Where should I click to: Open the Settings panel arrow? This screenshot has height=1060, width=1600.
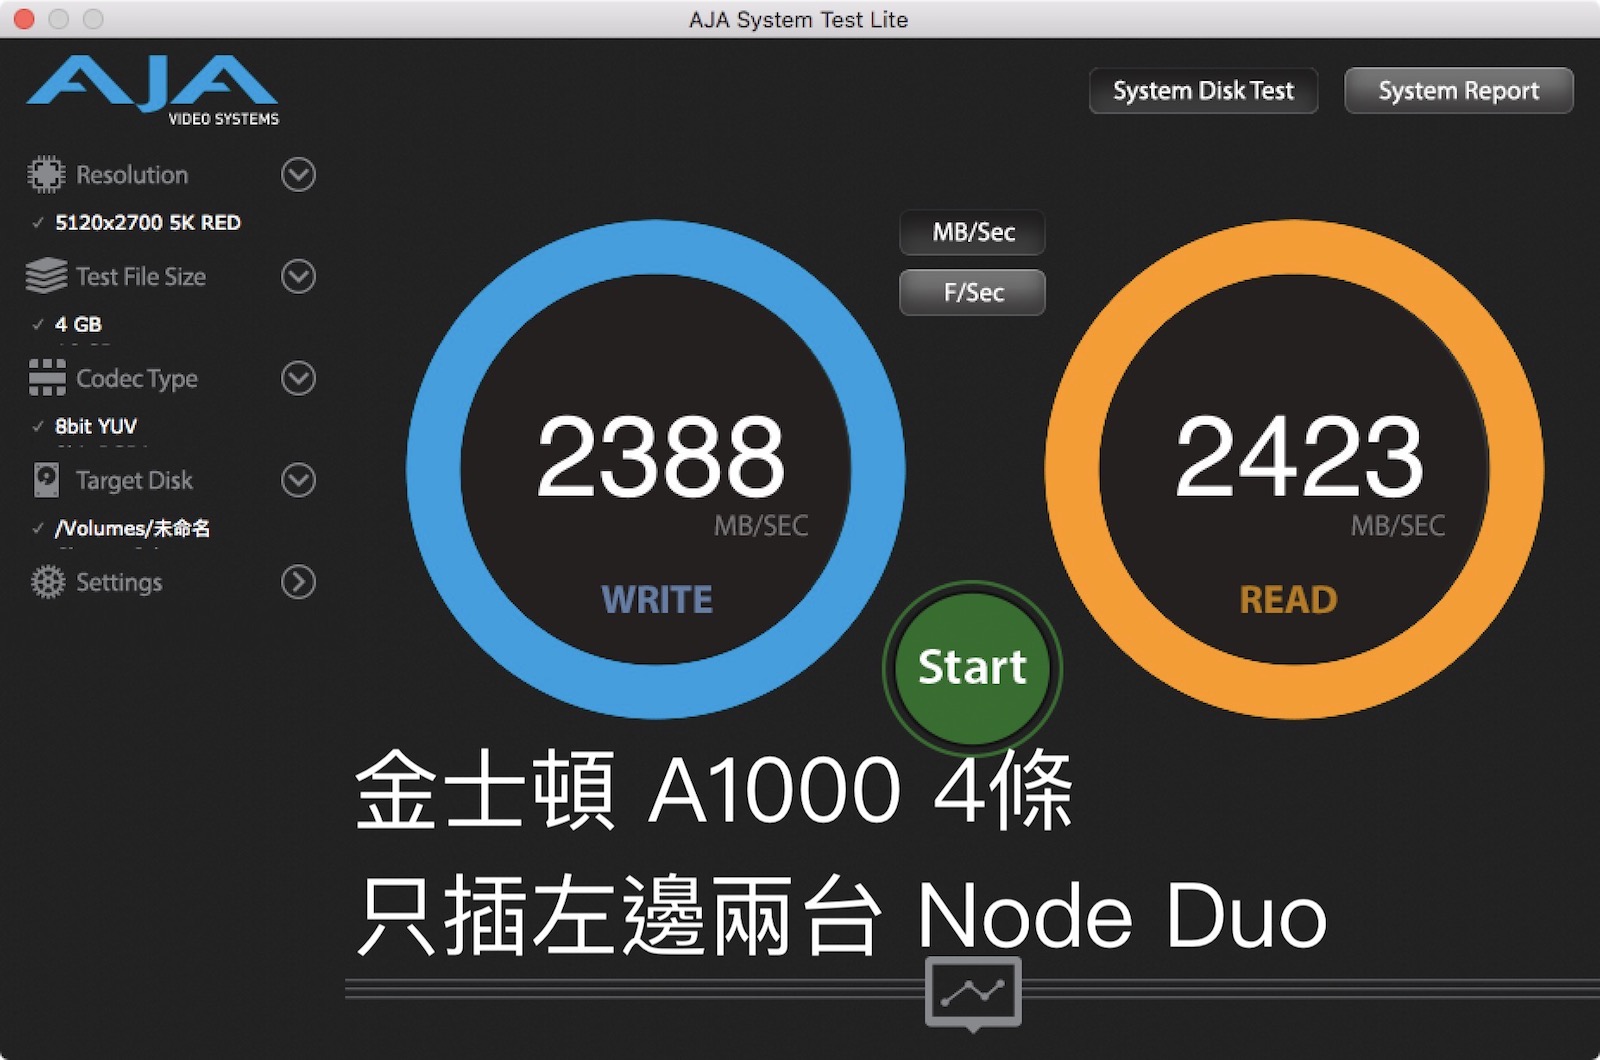(x=298, y=582)
